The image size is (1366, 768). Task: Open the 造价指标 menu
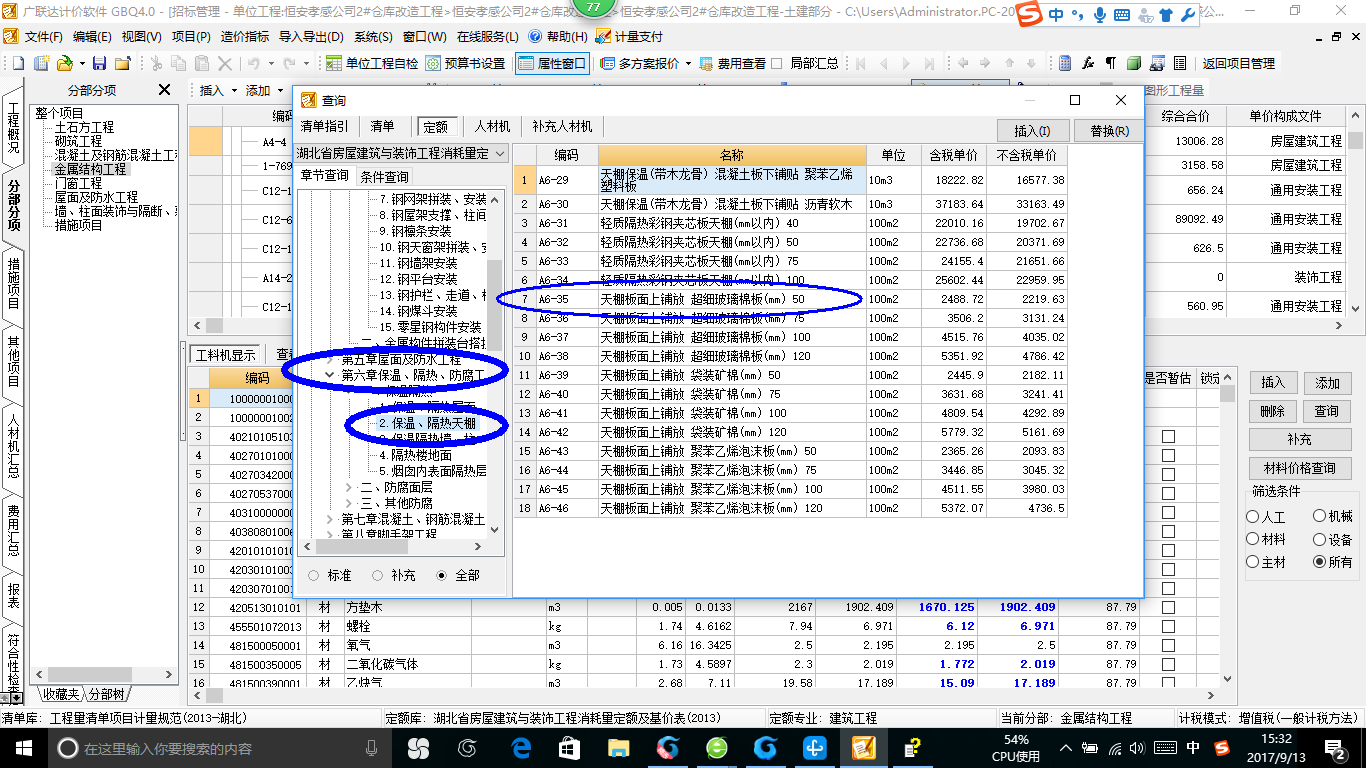244,36
